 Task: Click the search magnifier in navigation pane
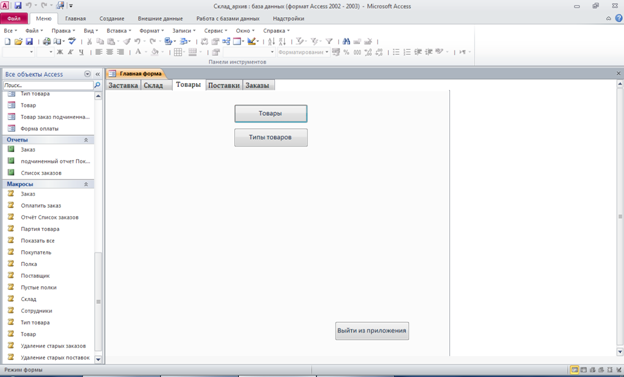click(x=97, y=85)
